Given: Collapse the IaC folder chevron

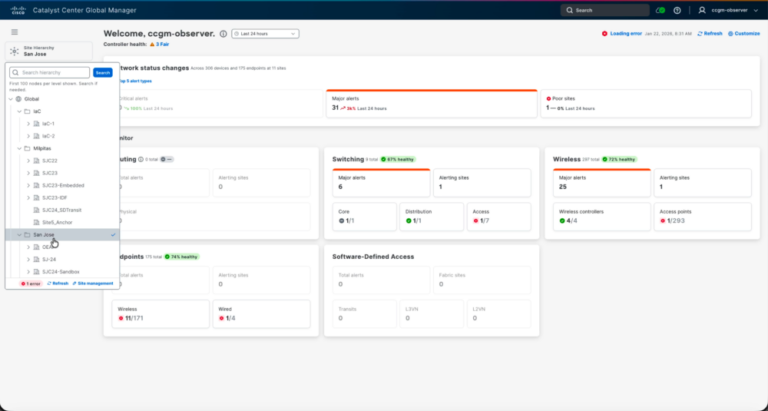Looking at the screenshot, I should pos(20,111).
